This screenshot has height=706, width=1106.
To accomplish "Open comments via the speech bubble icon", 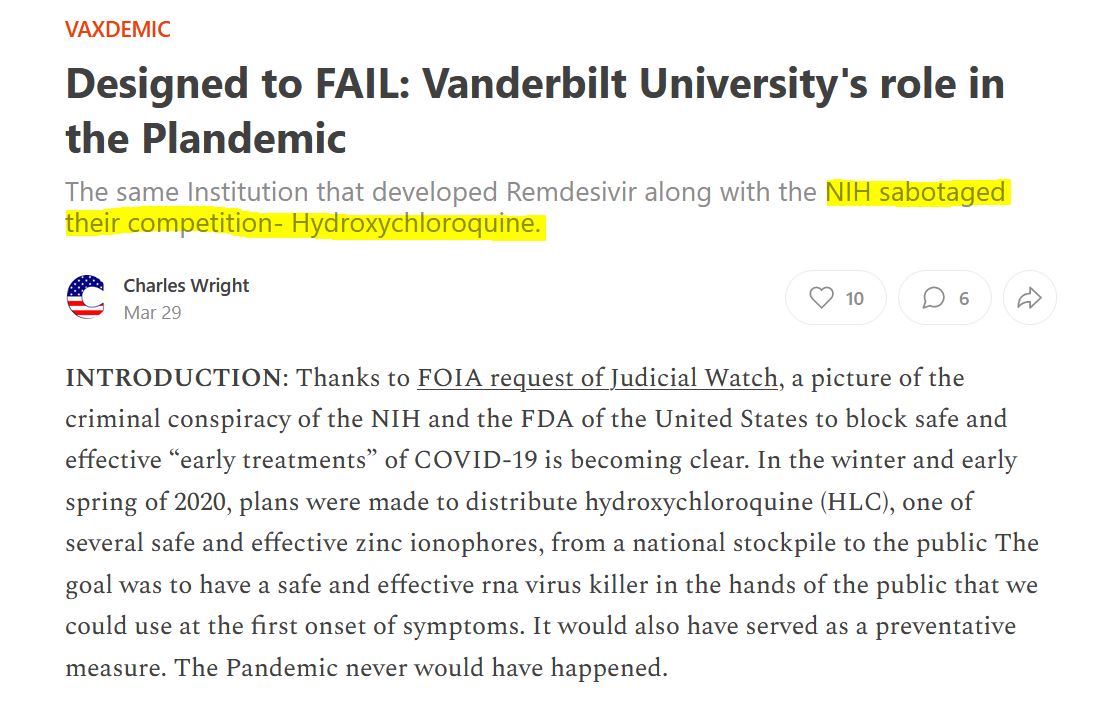I will pyautogui.click(x=933, y=298).
